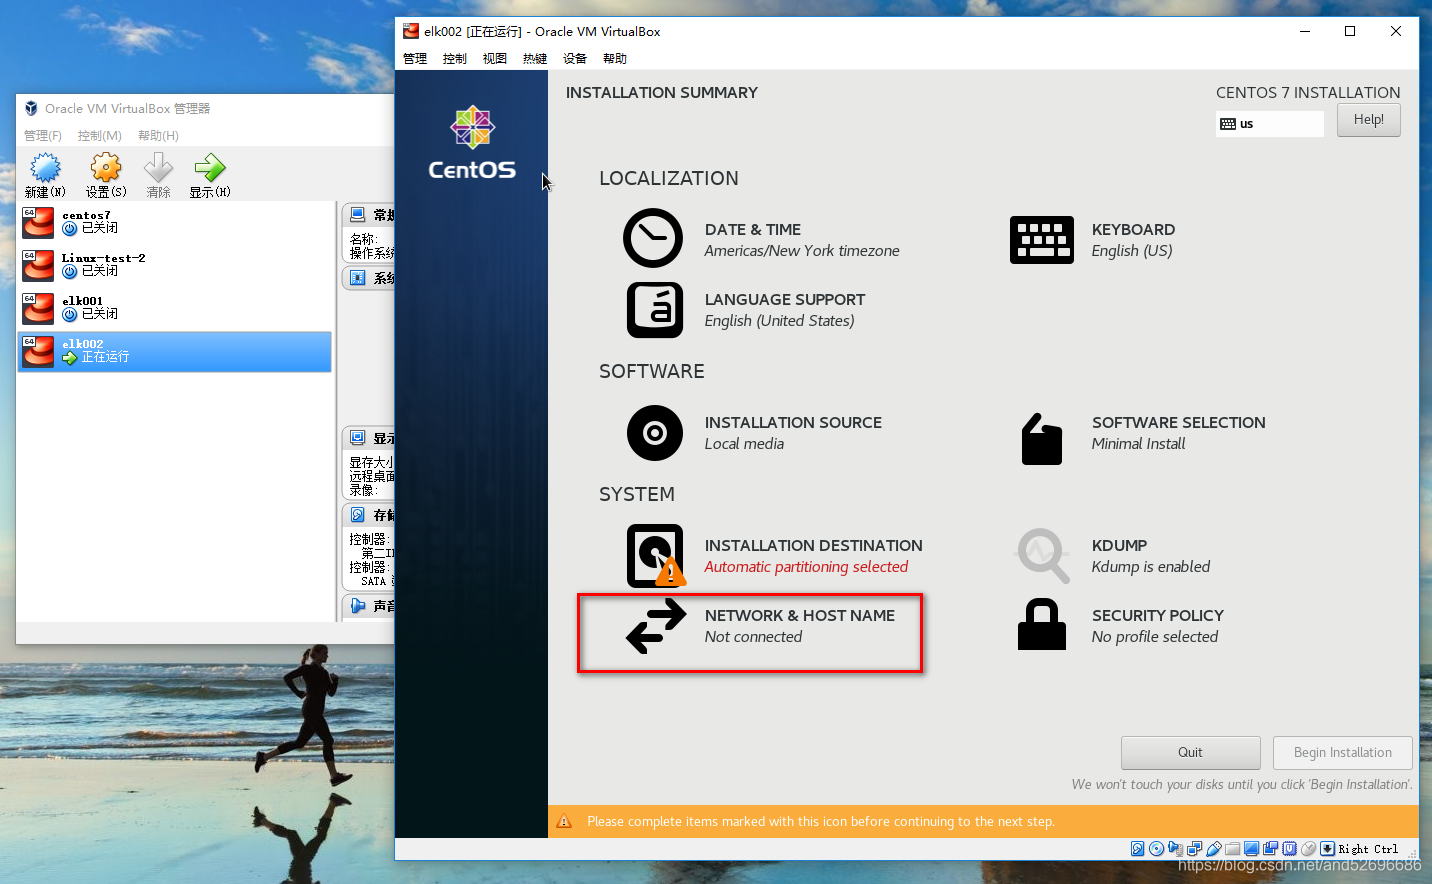The height and width of the screenshot is (884, 1432).
Task: Maximize the elk002 VM window
Action: coord(1350,31)
